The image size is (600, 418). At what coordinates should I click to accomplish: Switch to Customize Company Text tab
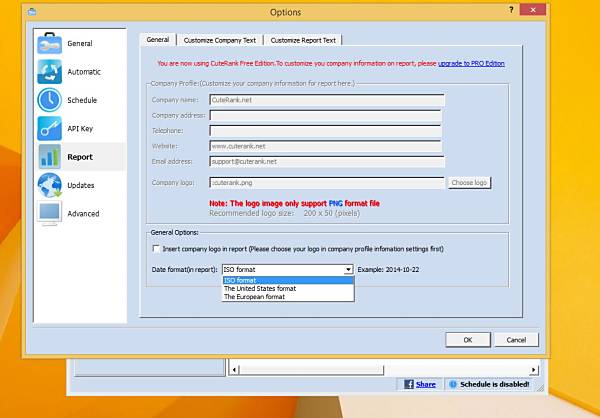(220, 40)
